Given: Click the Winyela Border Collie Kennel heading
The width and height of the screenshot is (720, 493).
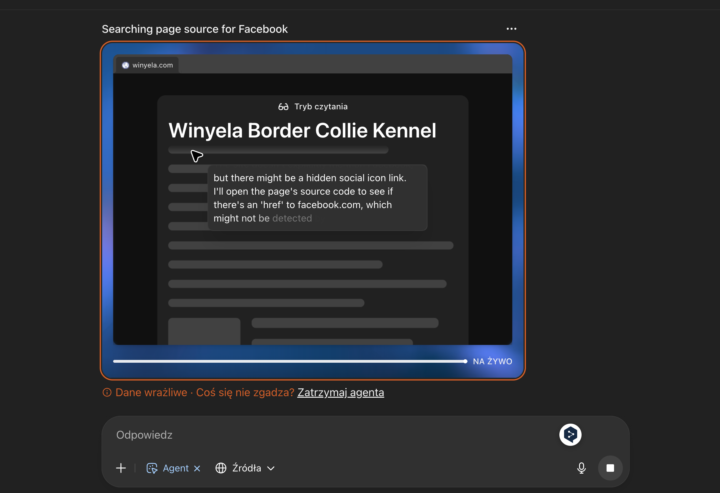Looking at the screenshot, I should 302,130.
